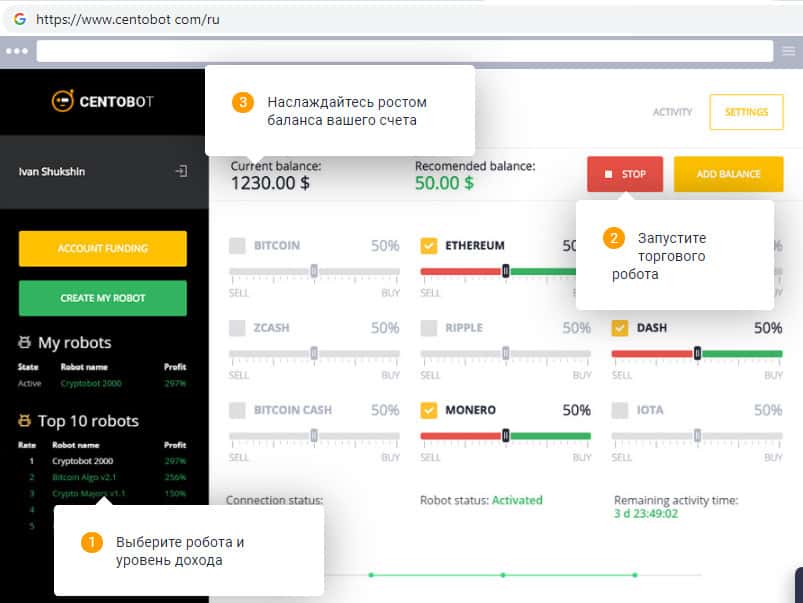Click the Bitcoin sell/buy slider handle
This screenshot has height=603, width=803.
314,271
